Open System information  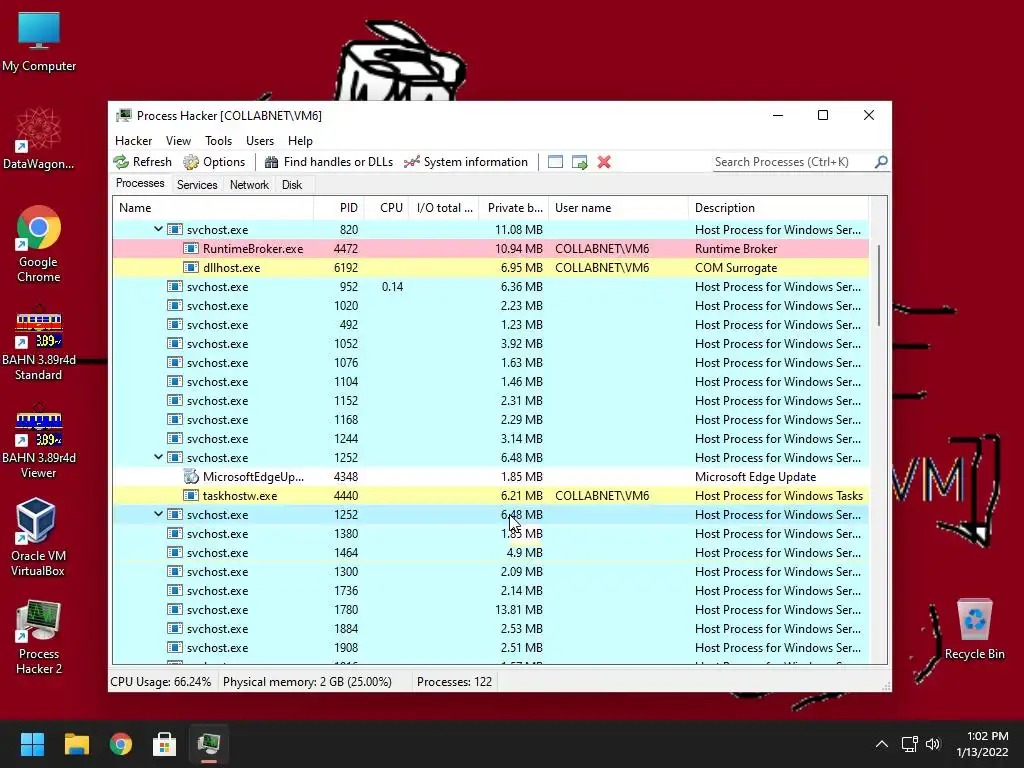[466, 162]
